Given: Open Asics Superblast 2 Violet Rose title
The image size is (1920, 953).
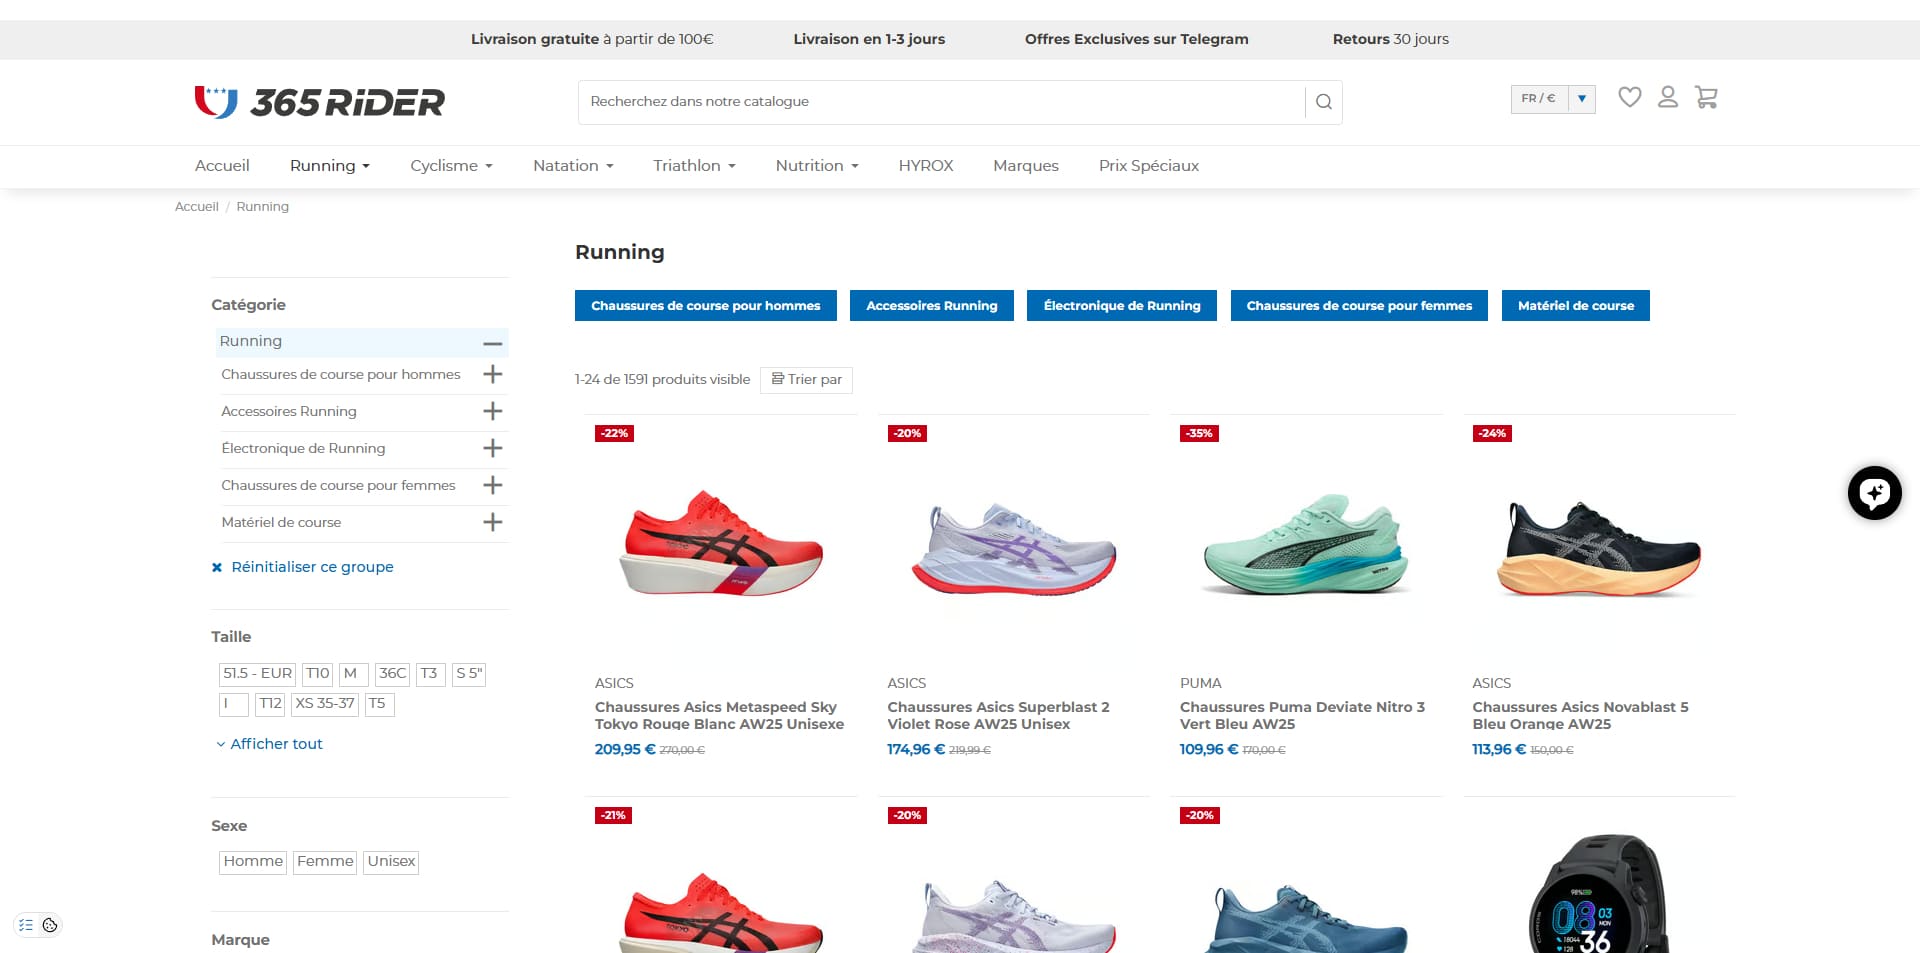Looking at the screenshot, I should click(998, 716).
